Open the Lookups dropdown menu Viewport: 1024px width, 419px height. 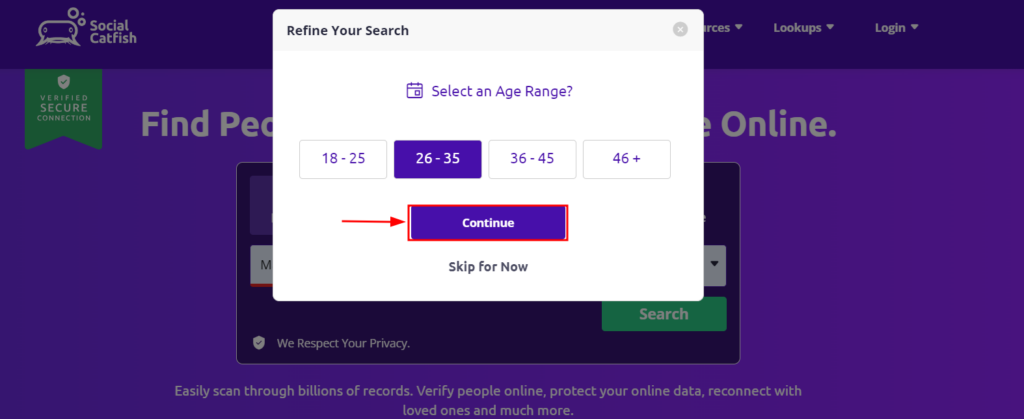[803, 27]
